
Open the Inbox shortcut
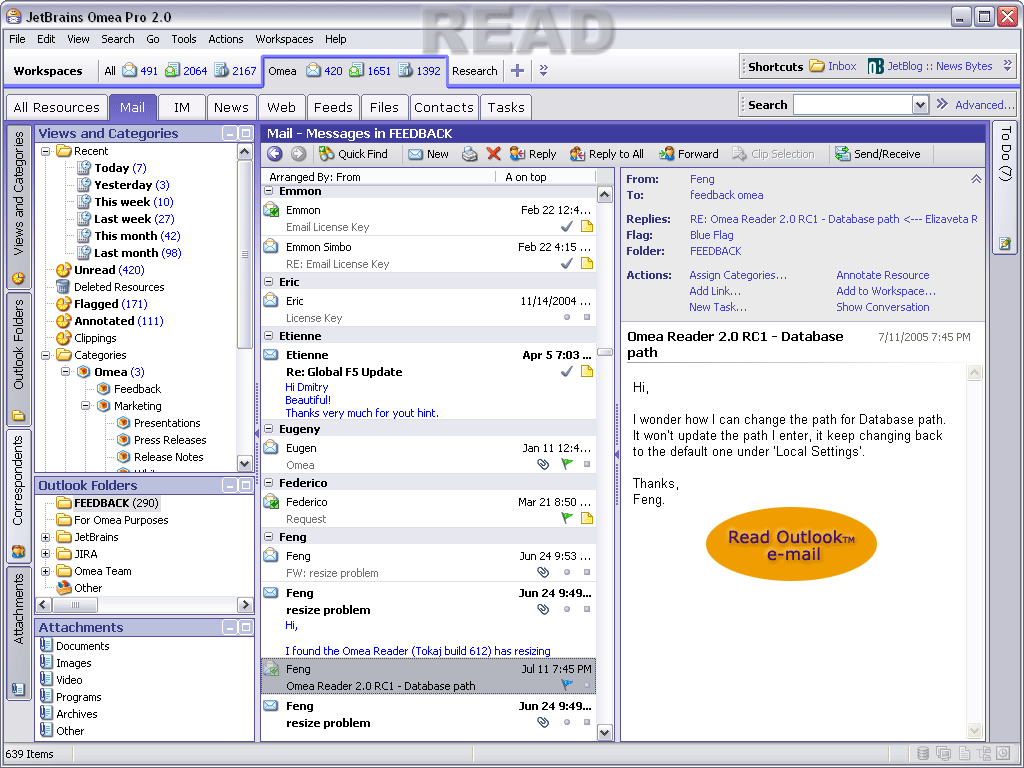click(833, 66)
